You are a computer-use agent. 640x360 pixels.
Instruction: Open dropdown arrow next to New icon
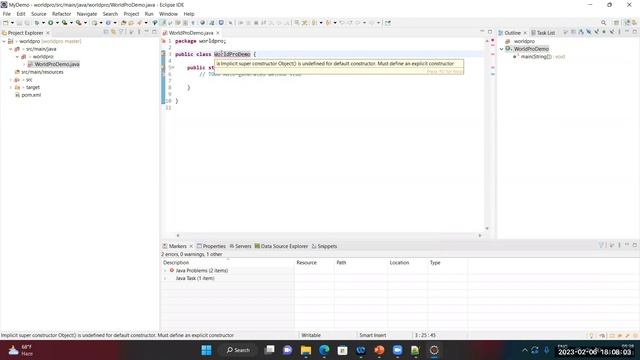(12, 23)
